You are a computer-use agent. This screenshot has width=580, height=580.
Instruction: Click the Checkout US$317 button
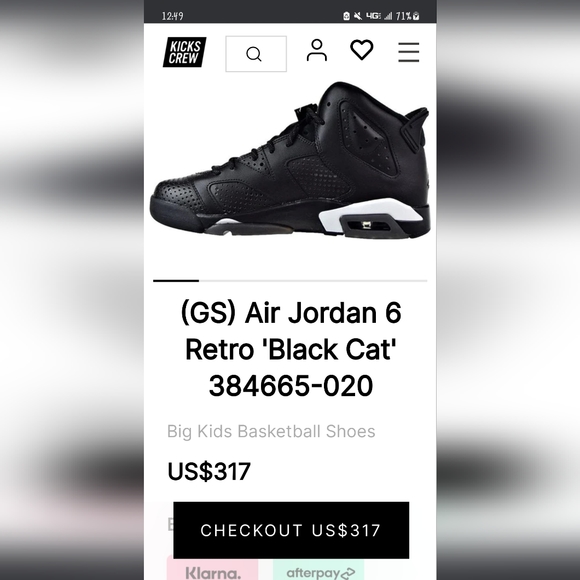(x=291, y=530)
